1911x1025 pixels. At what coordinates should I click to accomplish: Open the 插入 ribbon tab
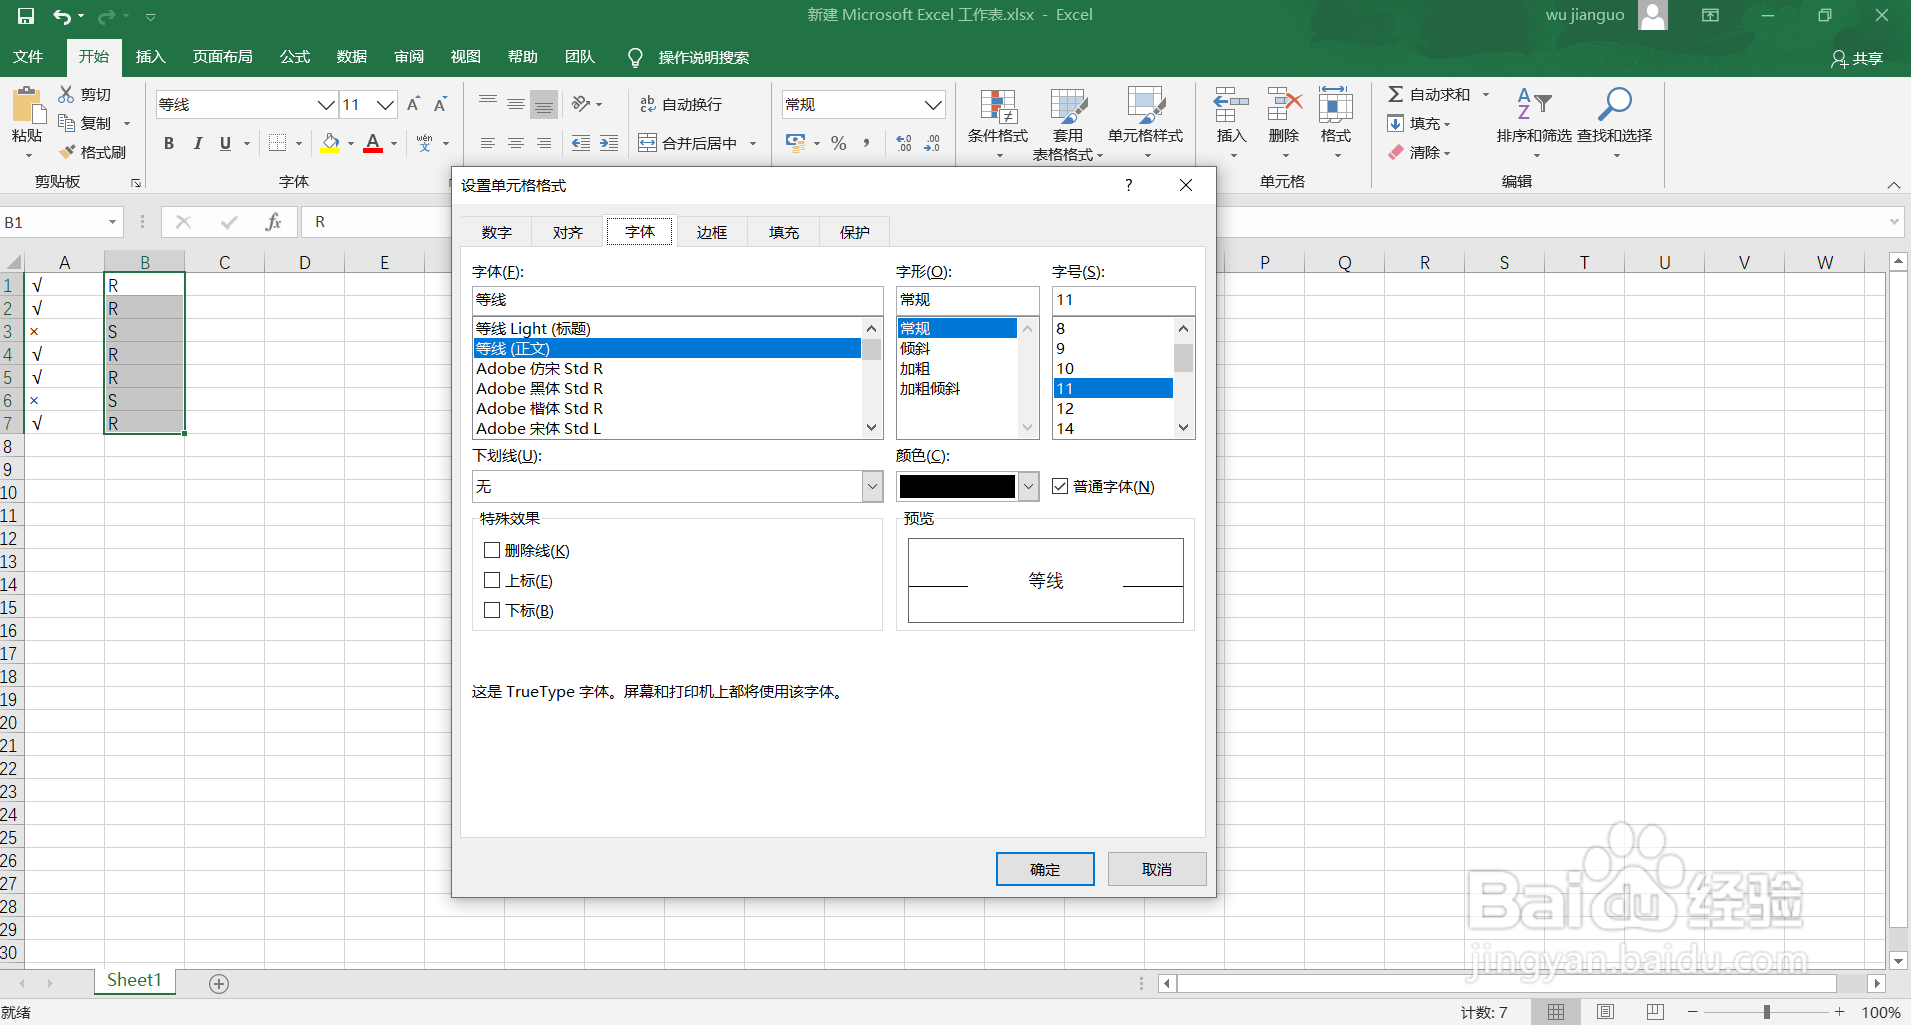tap(150, 57)
